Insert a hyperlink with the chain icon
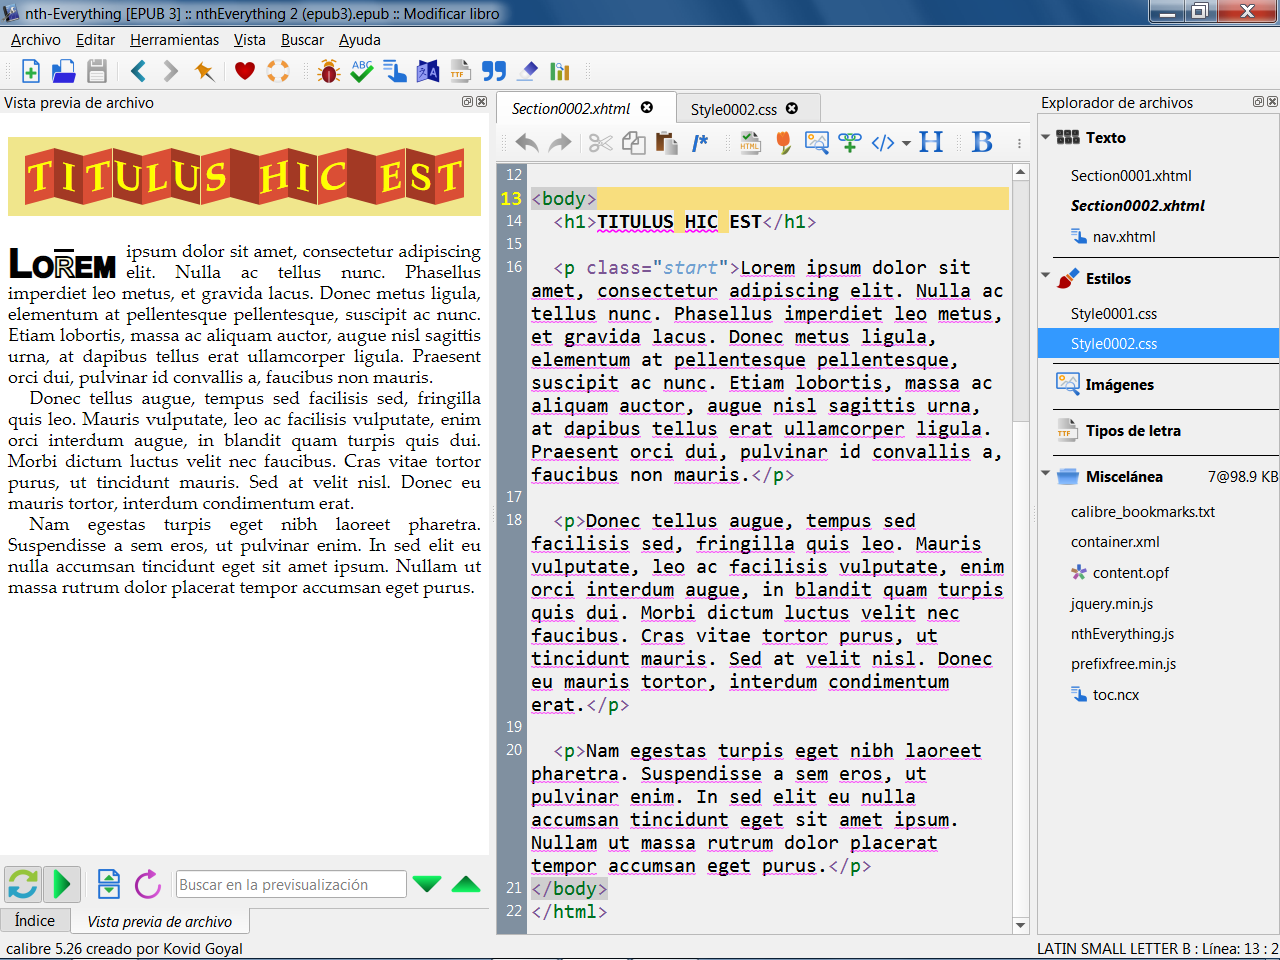This screenshot has height=960, width=1280. point(850,143)
